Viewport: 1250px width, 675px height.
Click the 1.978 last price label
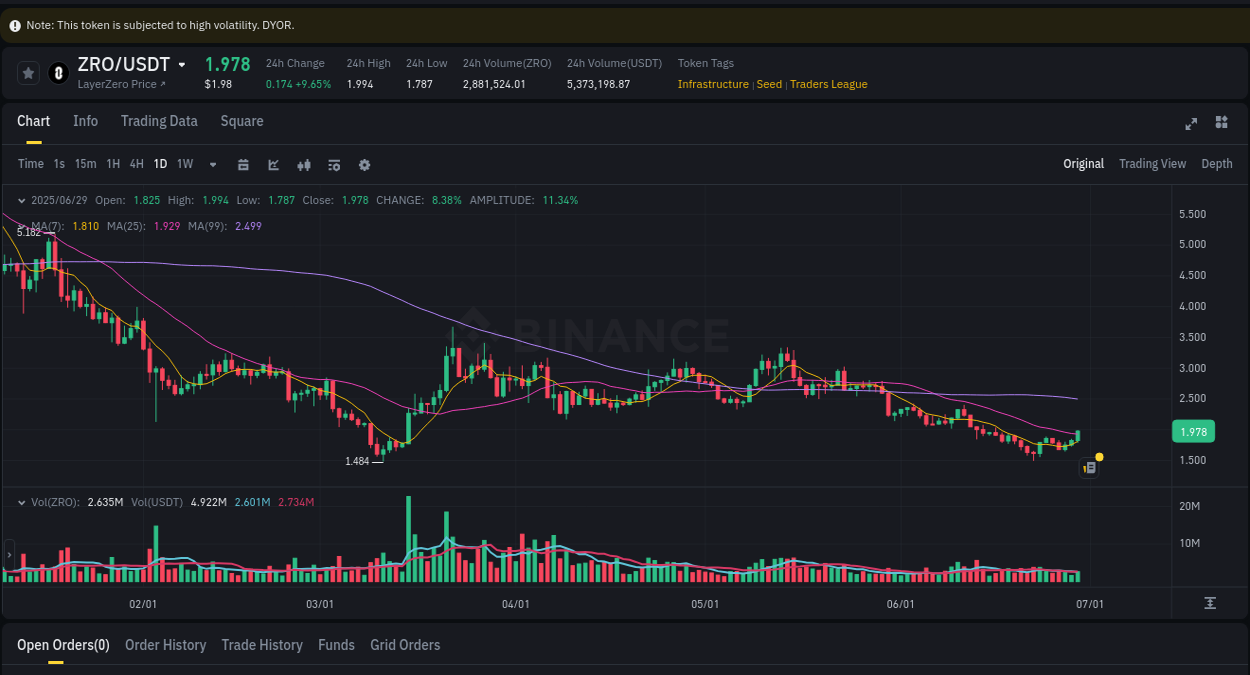(x=1193, y=431)
